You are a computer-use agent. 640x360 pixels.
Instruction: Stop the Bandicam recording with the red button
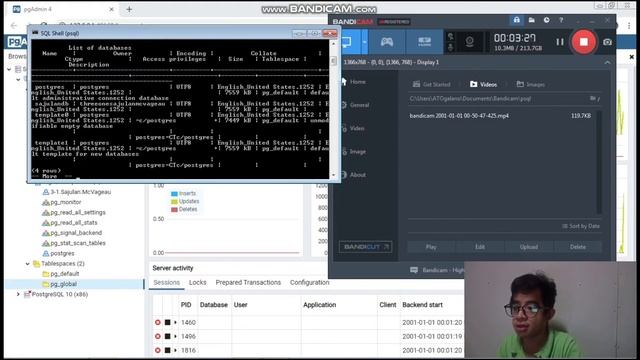(584, 42)
